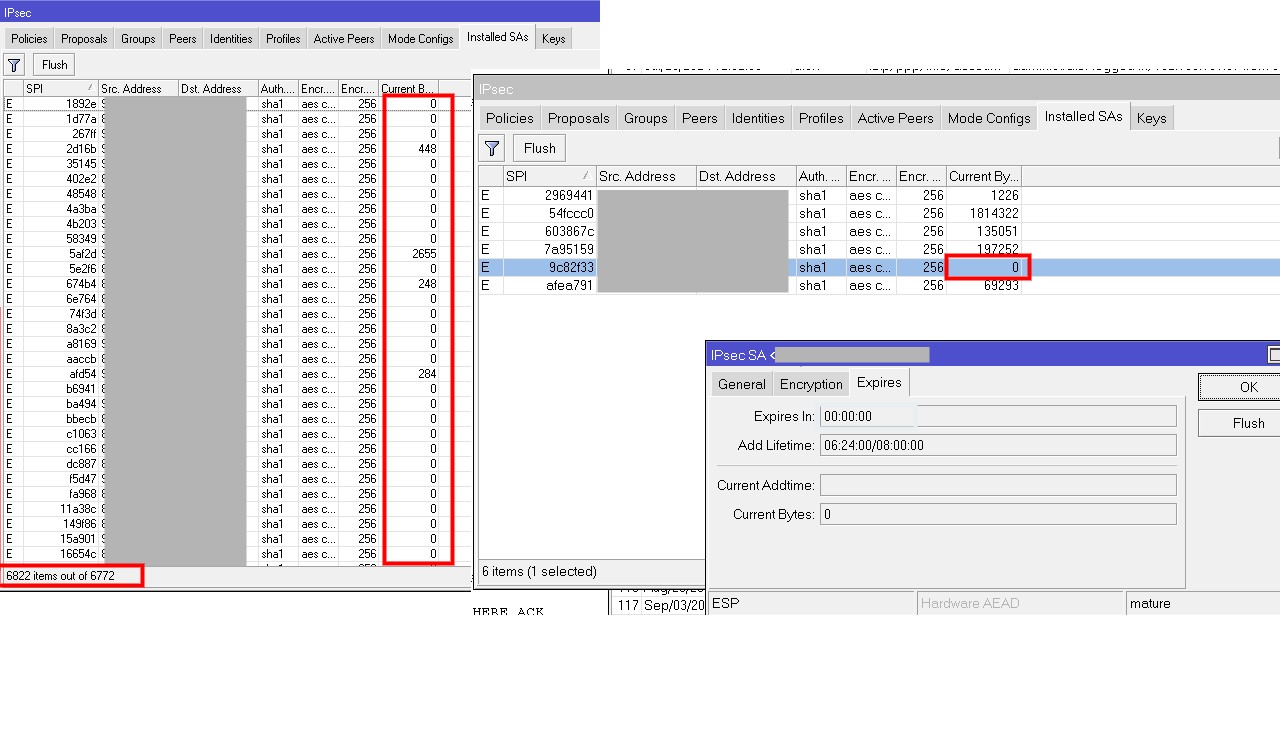Click the '6 items (1 selected)' status text
Image resolution: width=1280 pixels, height=749 pixels.
[539, 571]
